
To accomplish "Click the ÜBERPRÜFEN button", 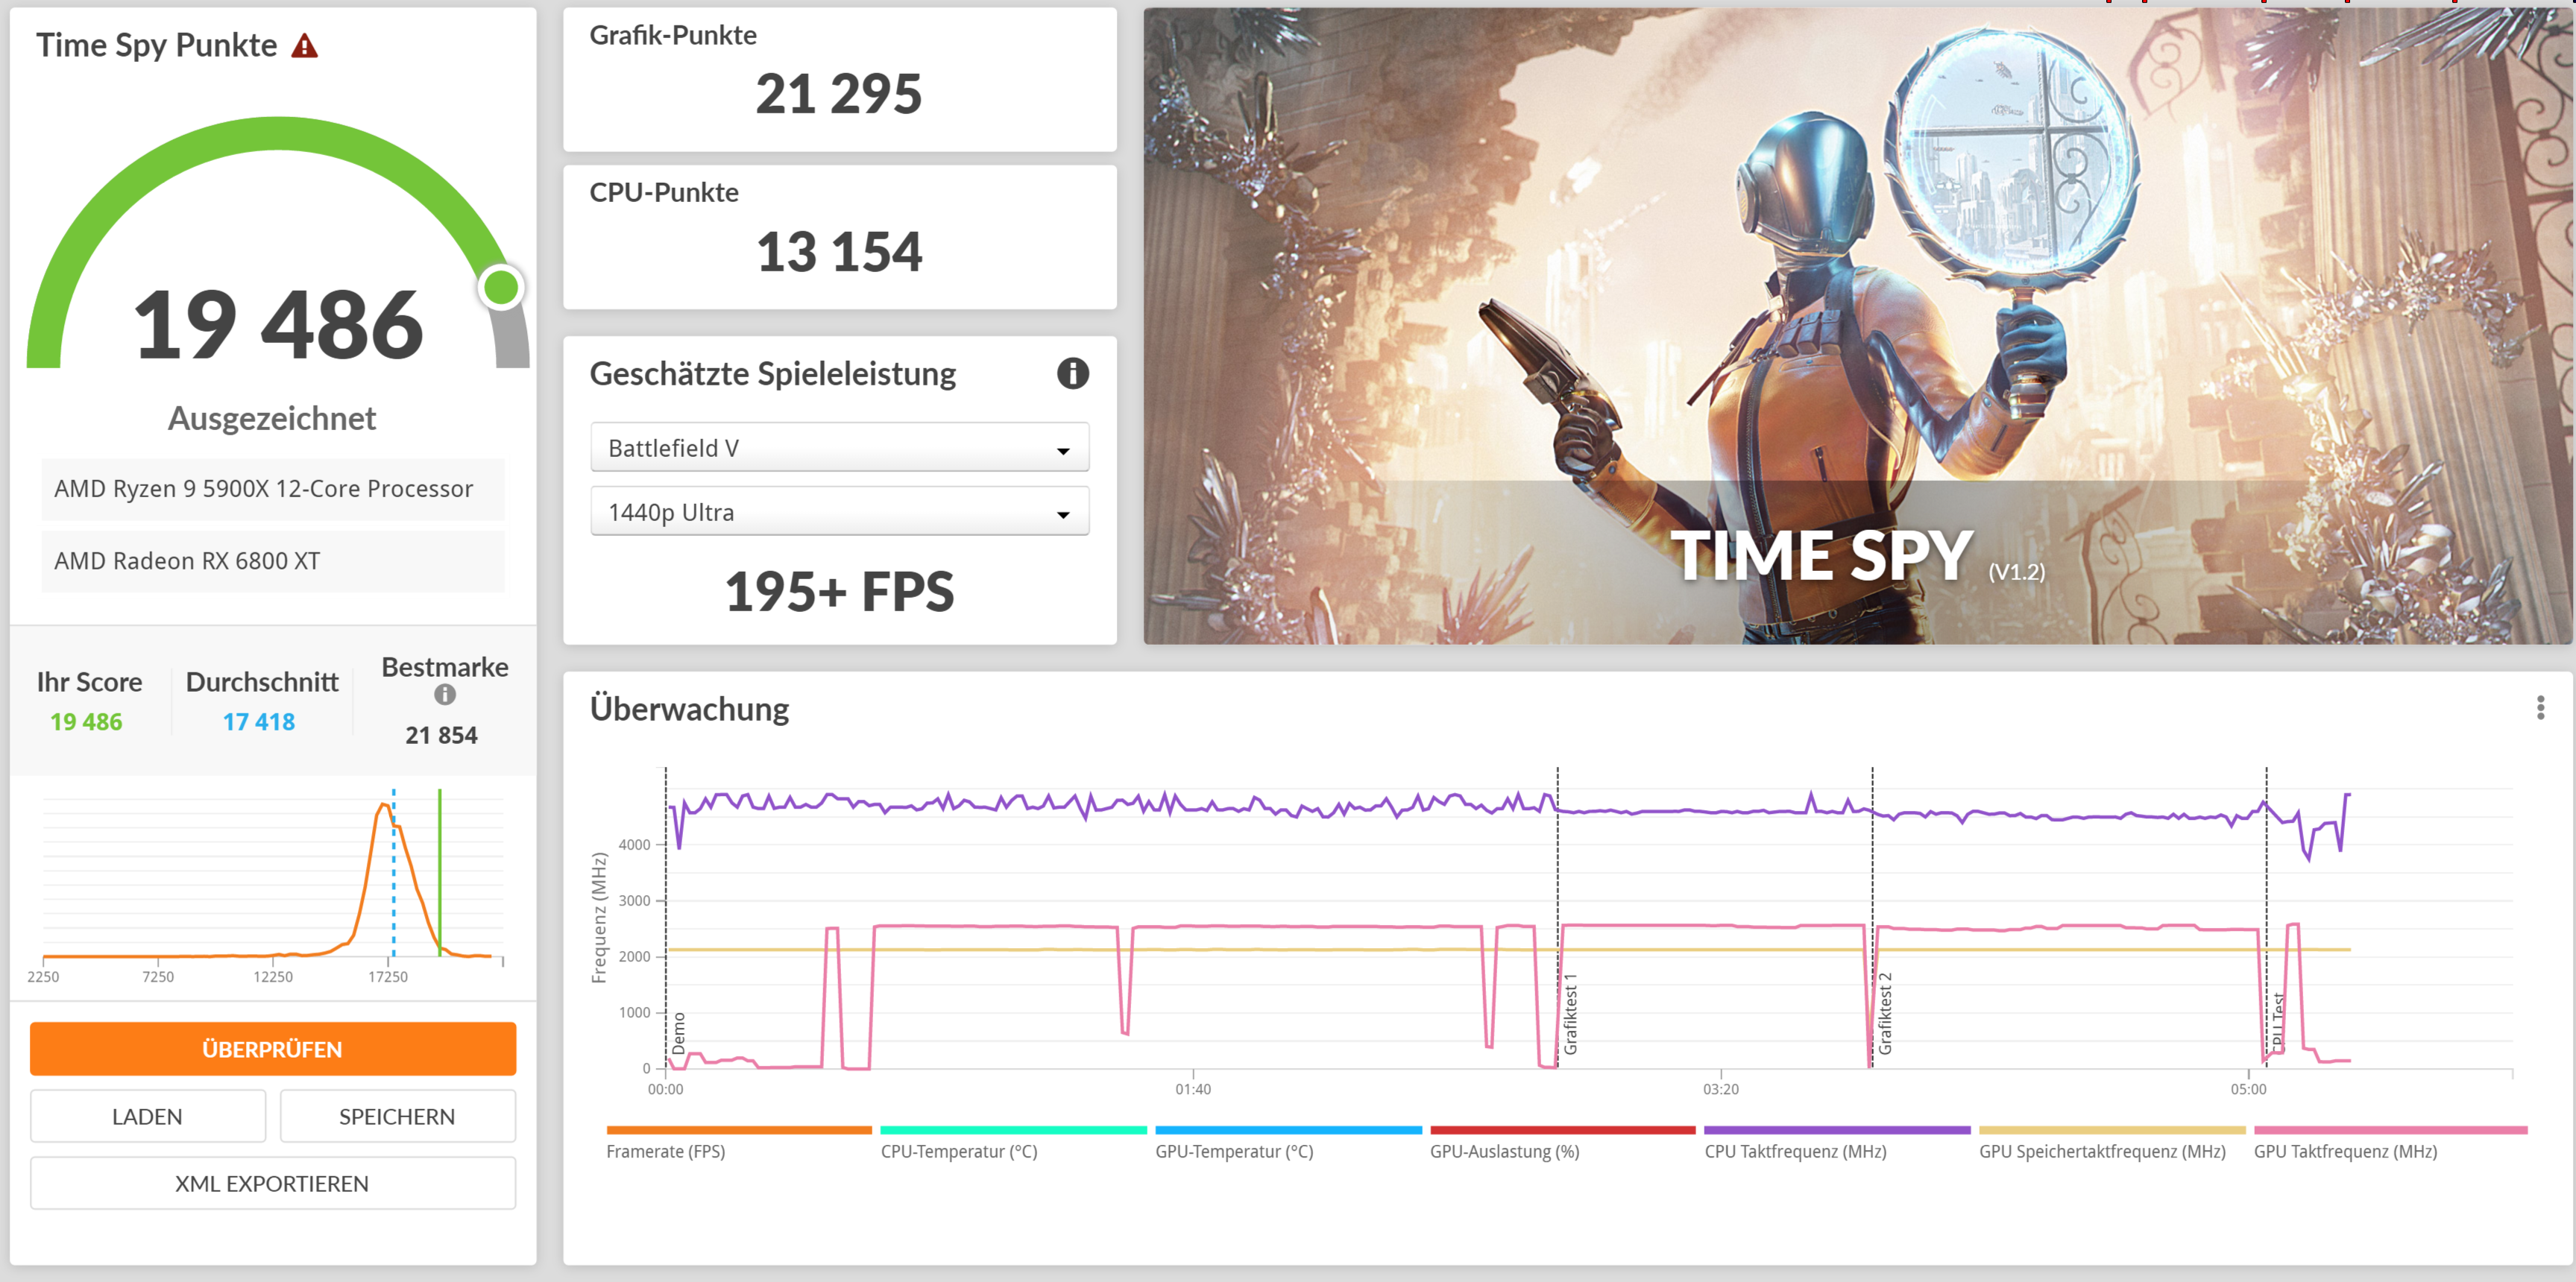I will 272,1048.
